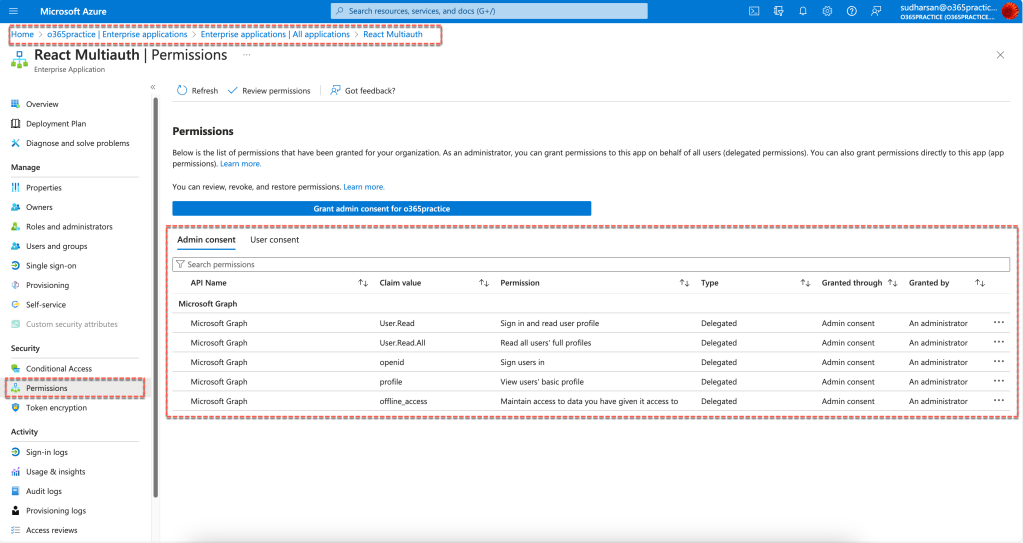Screen dimensions: 1023x543
Task: Select the Admin consent tab
Action: point(206,240)
